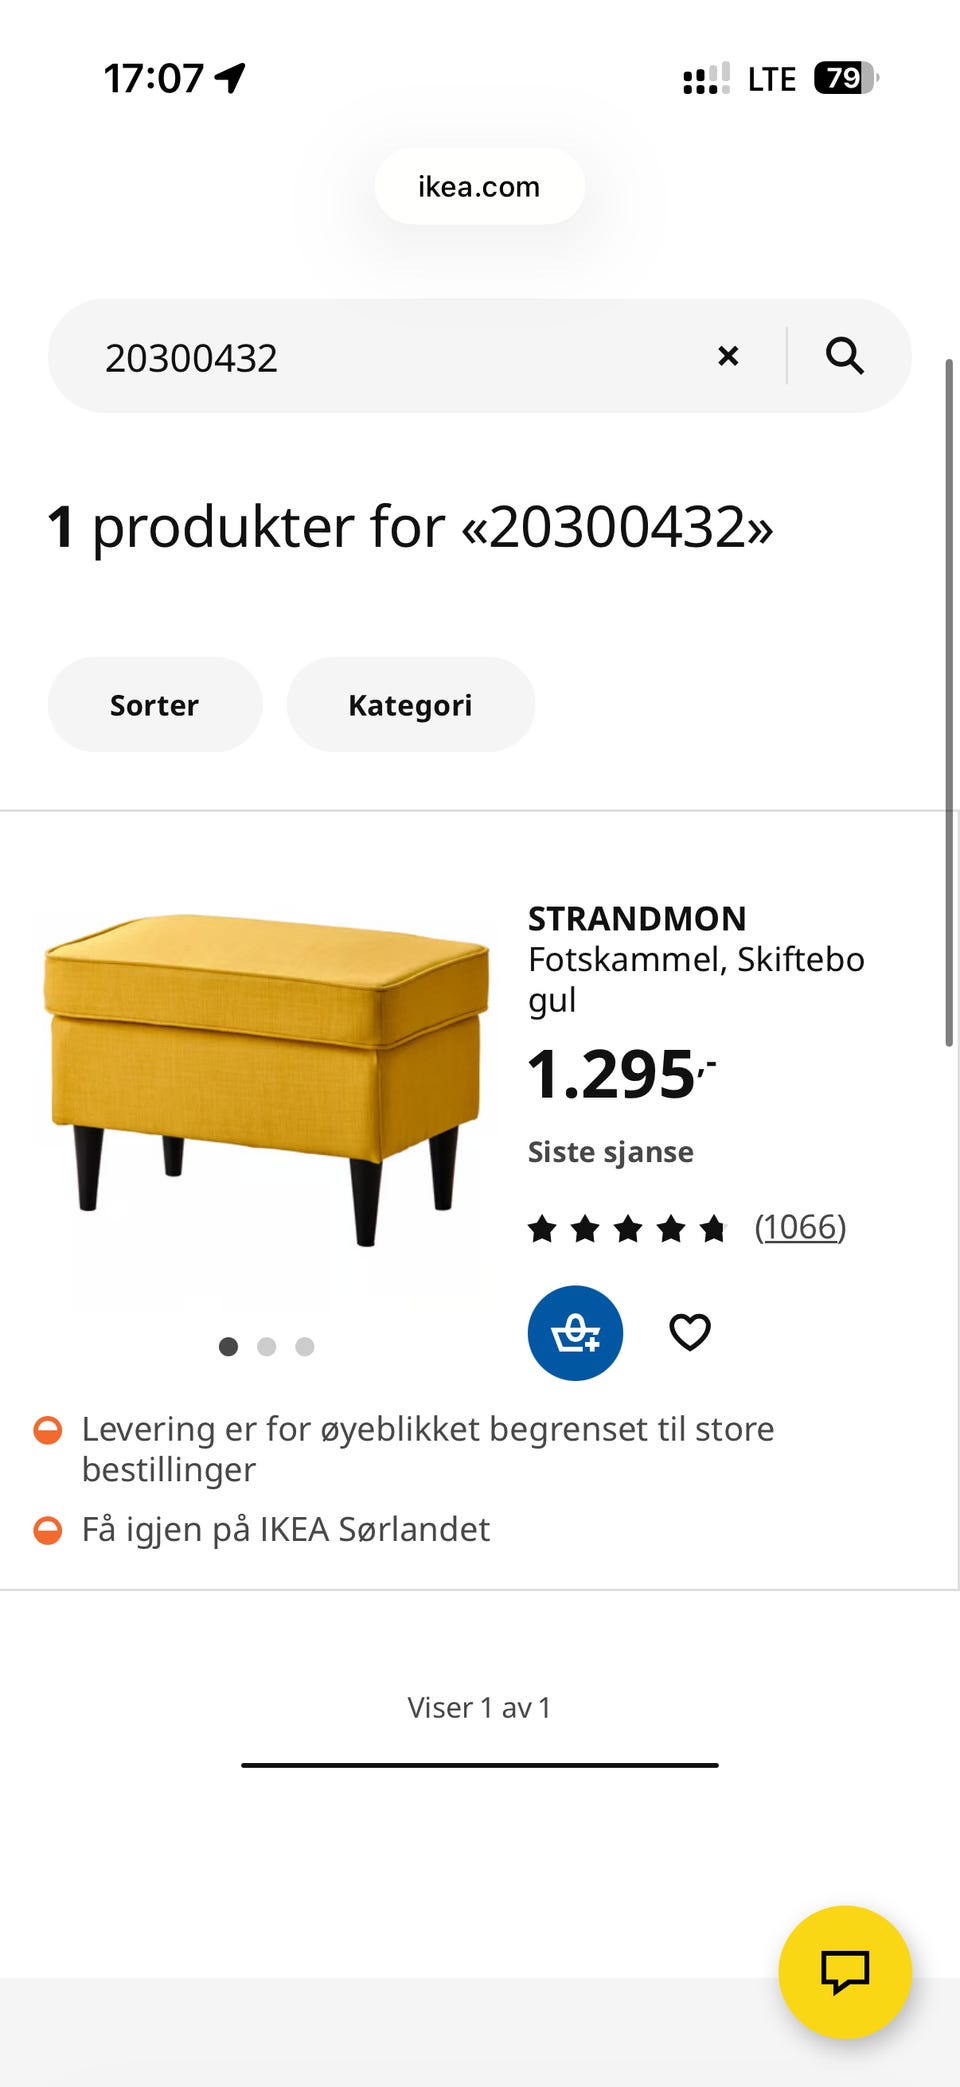Open the yellow chat bubble button
The width and height of the screenshot is (960, 2087).
(845, 1972)
